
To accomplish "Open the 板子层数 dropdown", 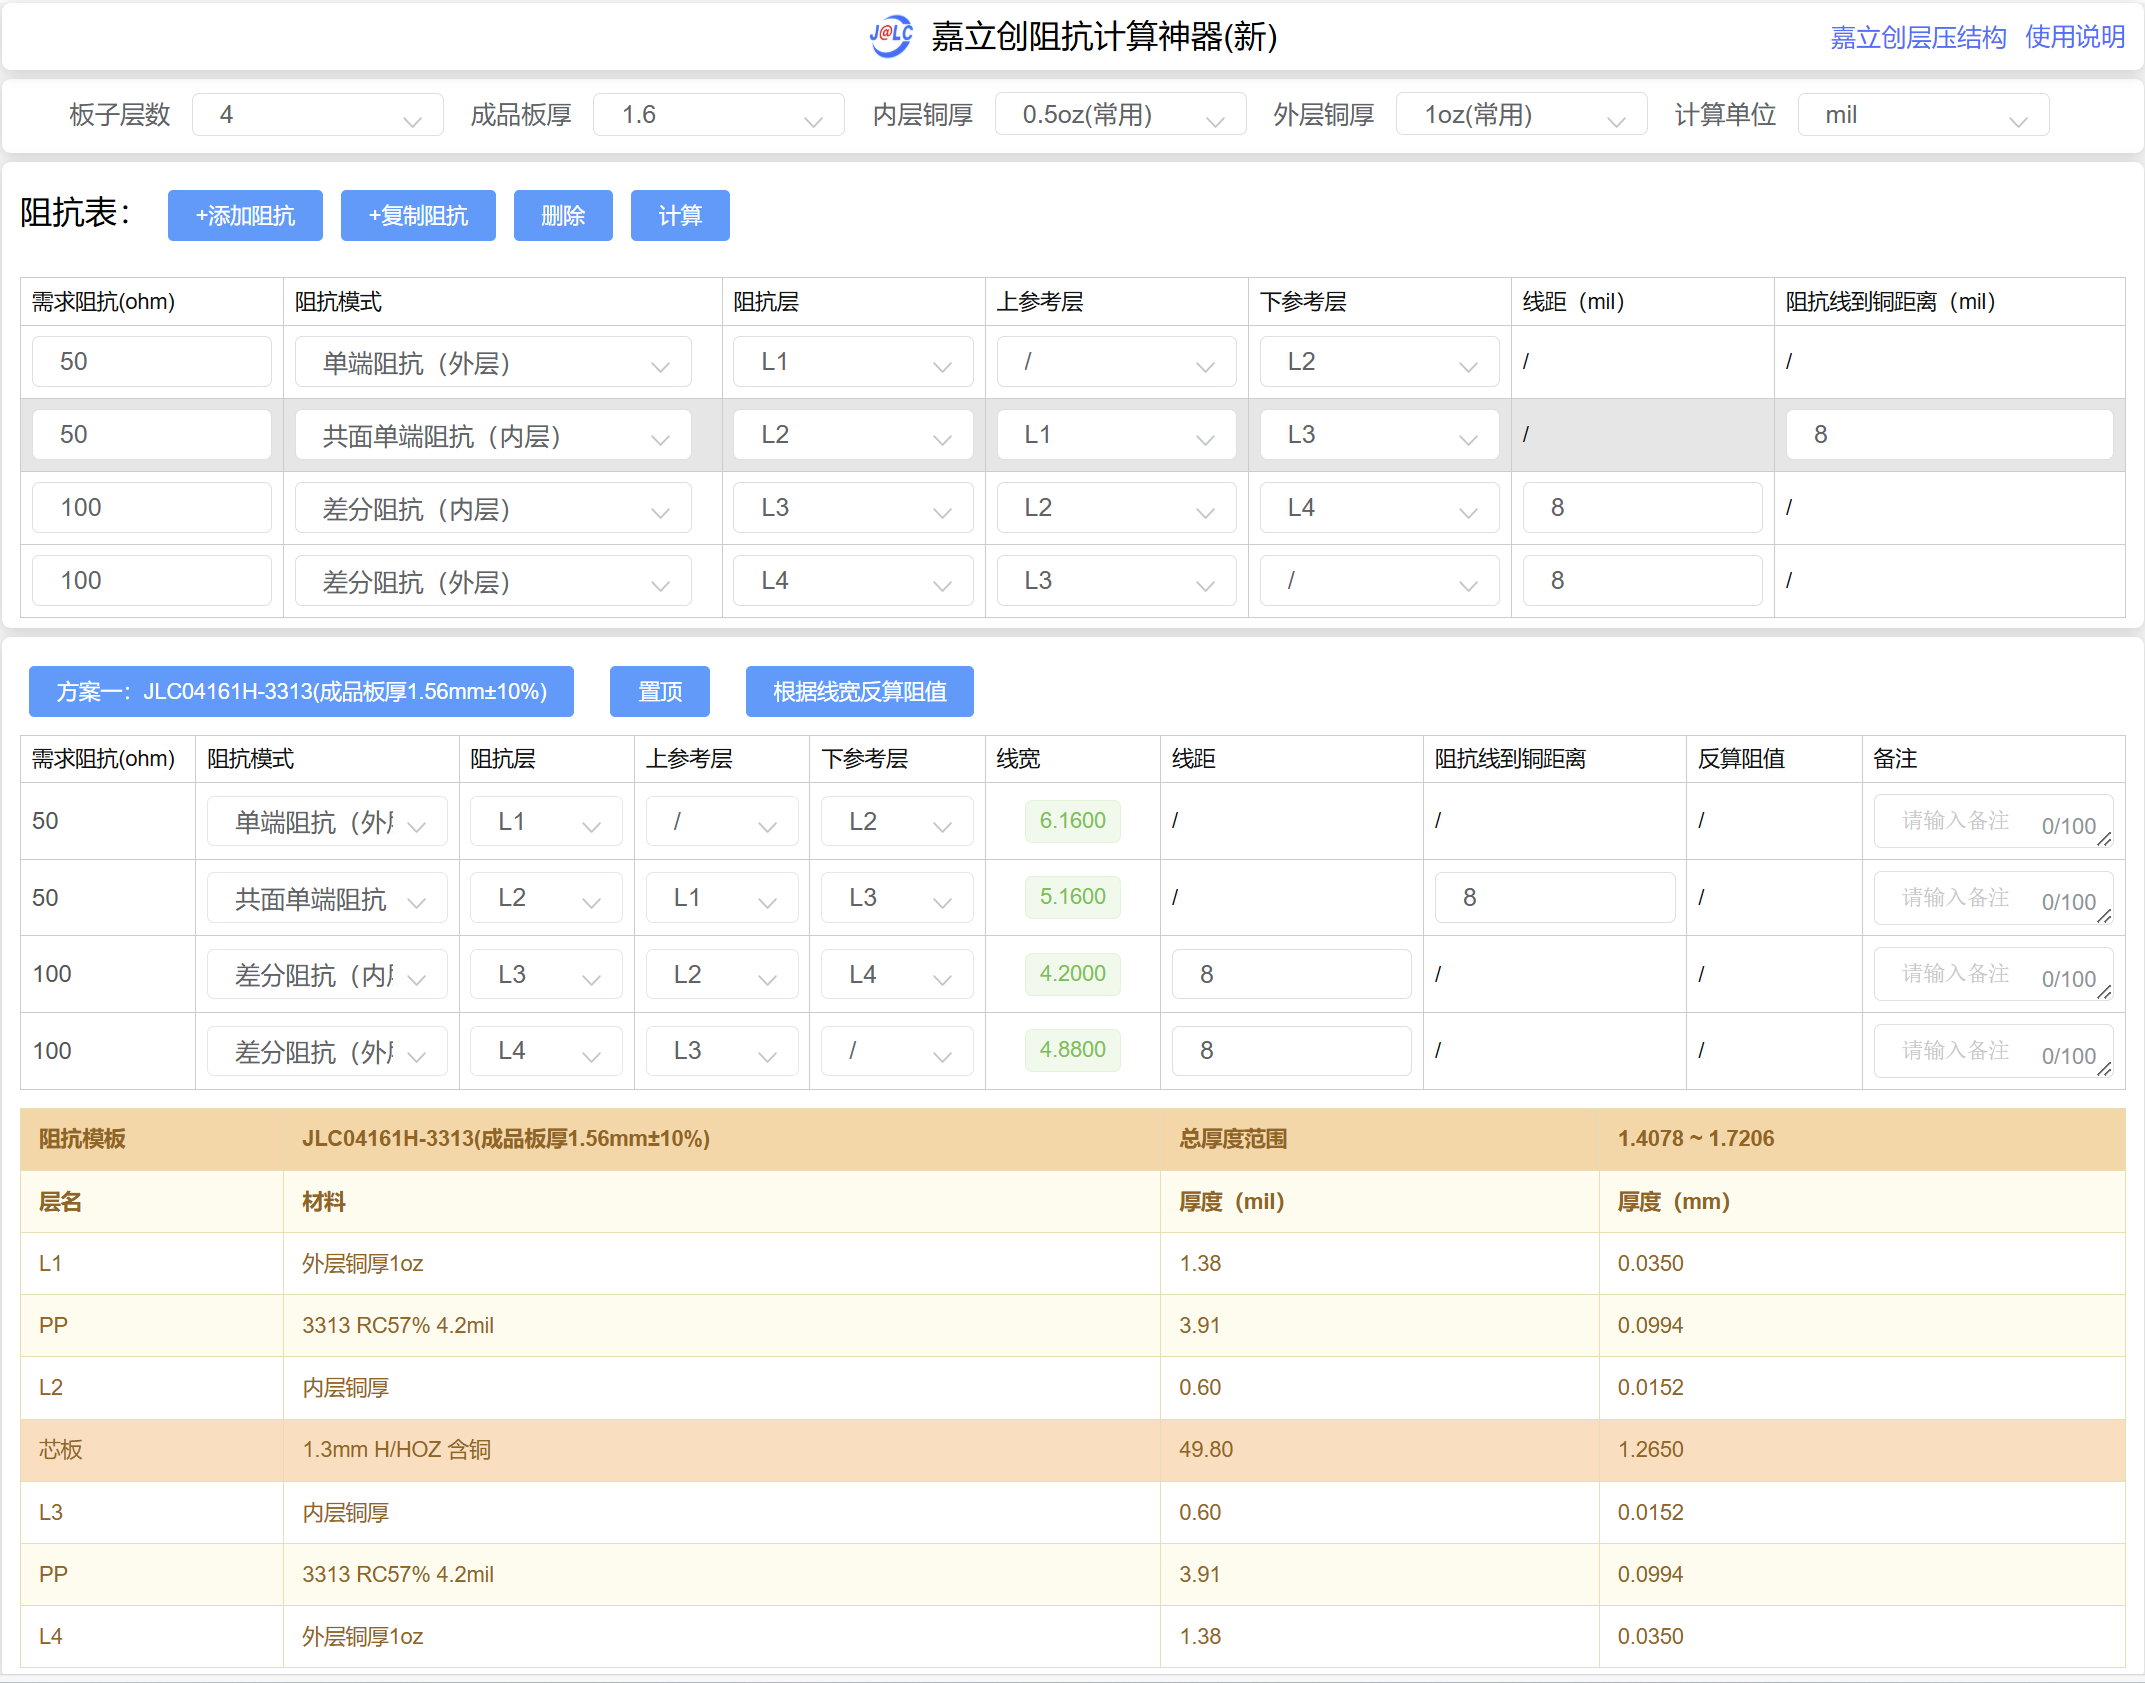I will click(x=317, y=115).
